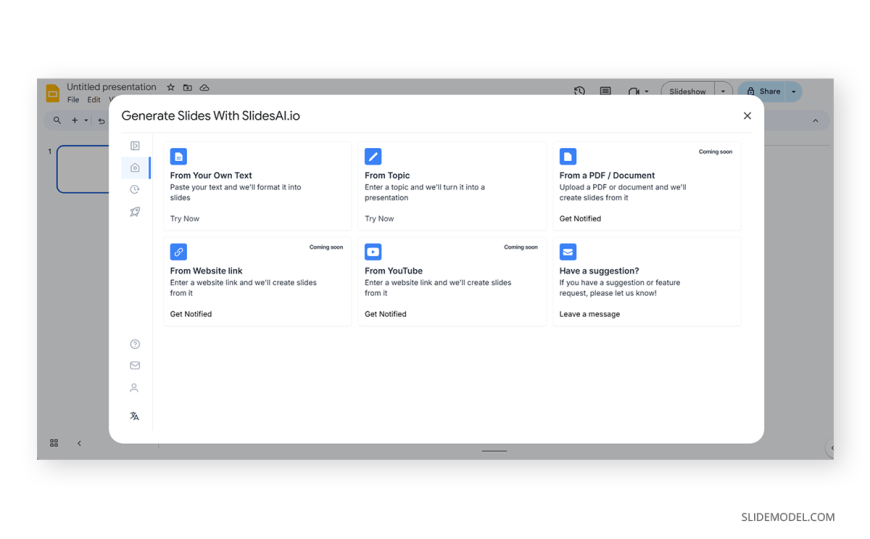
Task: Get Notified for From a PDF / Document
Action: 580,219
